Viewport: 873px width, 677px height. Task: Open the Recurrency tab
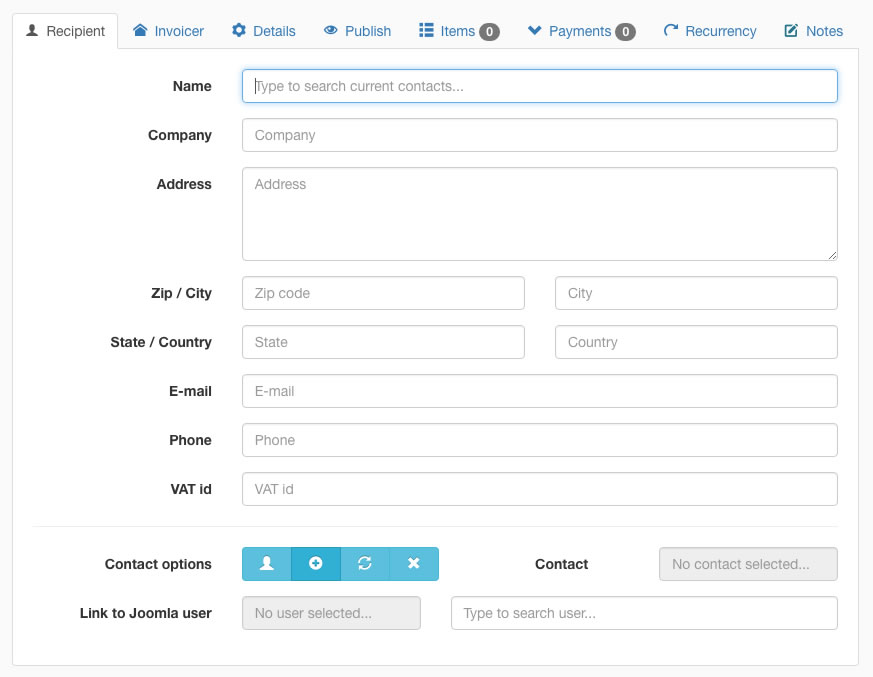click(710, 31)
